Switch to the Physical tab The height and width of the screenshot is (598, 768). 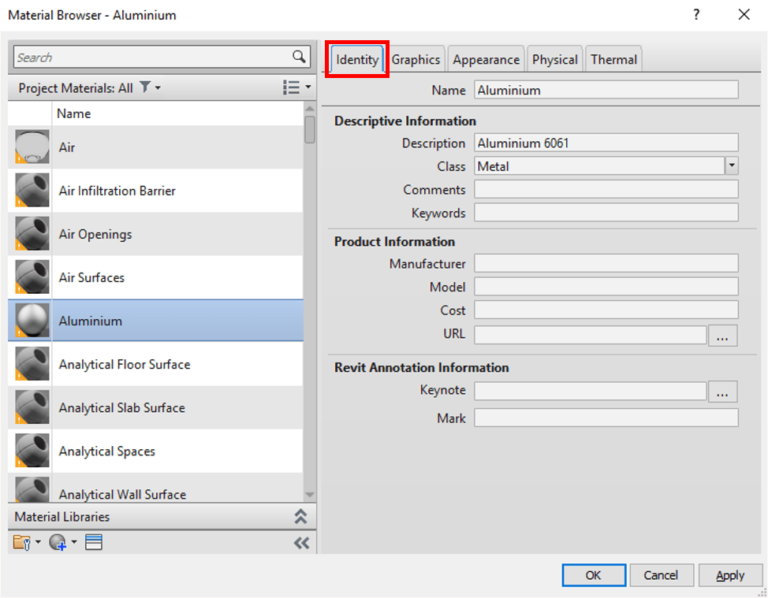pos(555,60)
